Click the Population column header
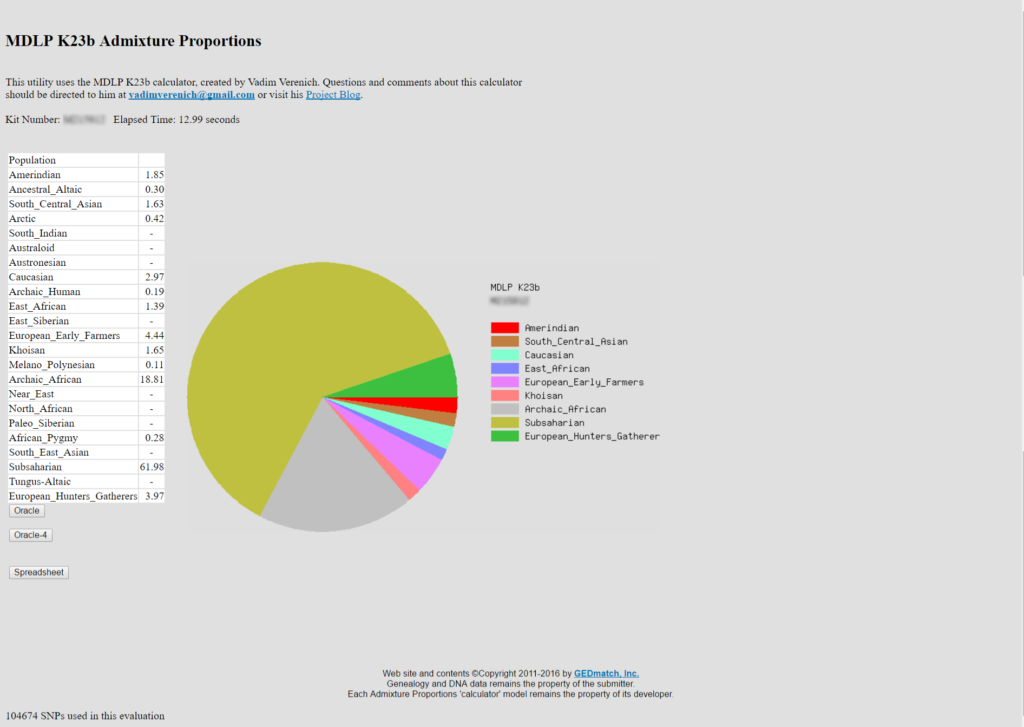This screenshot has height=727, width=1024. click(x=35, y=159)
